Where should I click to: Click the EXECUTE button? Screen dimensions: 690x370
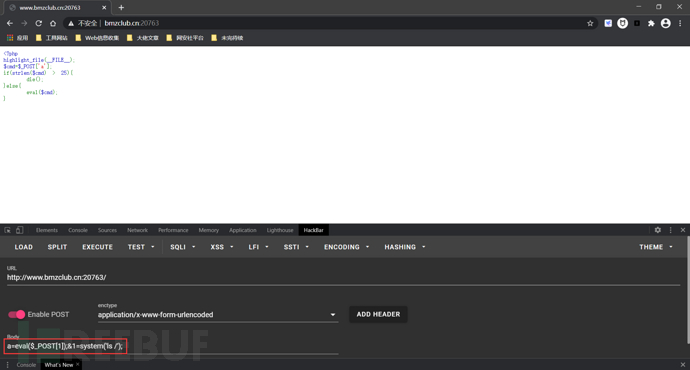97,247
